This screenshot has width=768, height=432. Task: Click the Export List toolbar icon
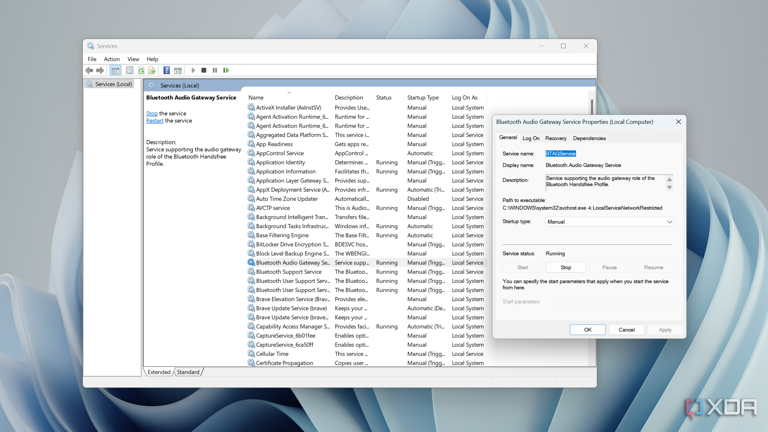(x=152, y=71)
